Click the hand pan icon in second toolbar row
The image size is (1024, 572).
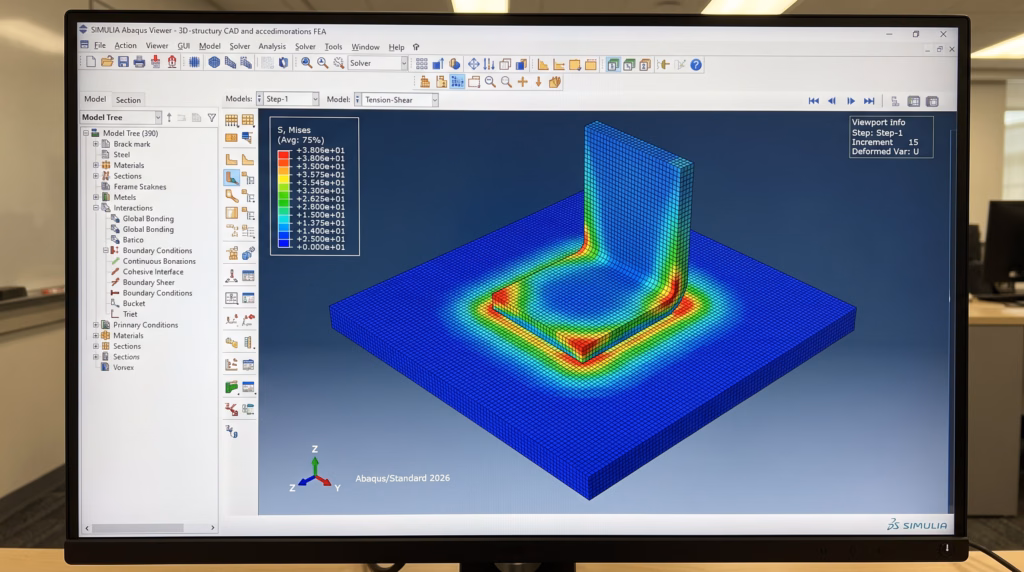[554, 82]
